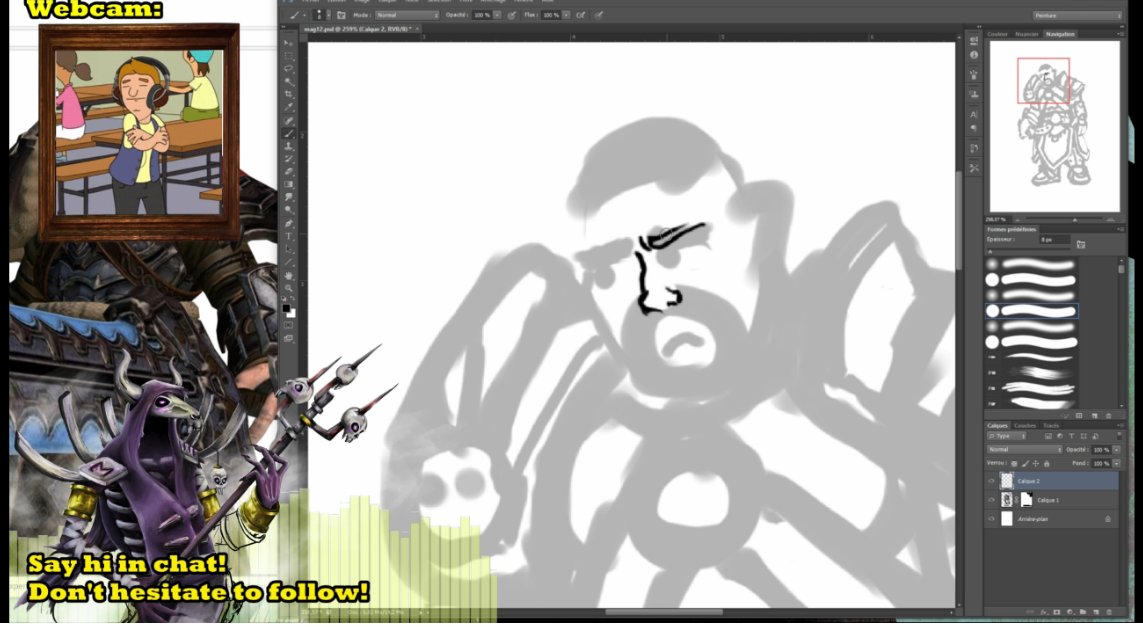Open the brush preset picker arrow
Viewport: 1143px width, 627px height.
(x=329, y=15)
